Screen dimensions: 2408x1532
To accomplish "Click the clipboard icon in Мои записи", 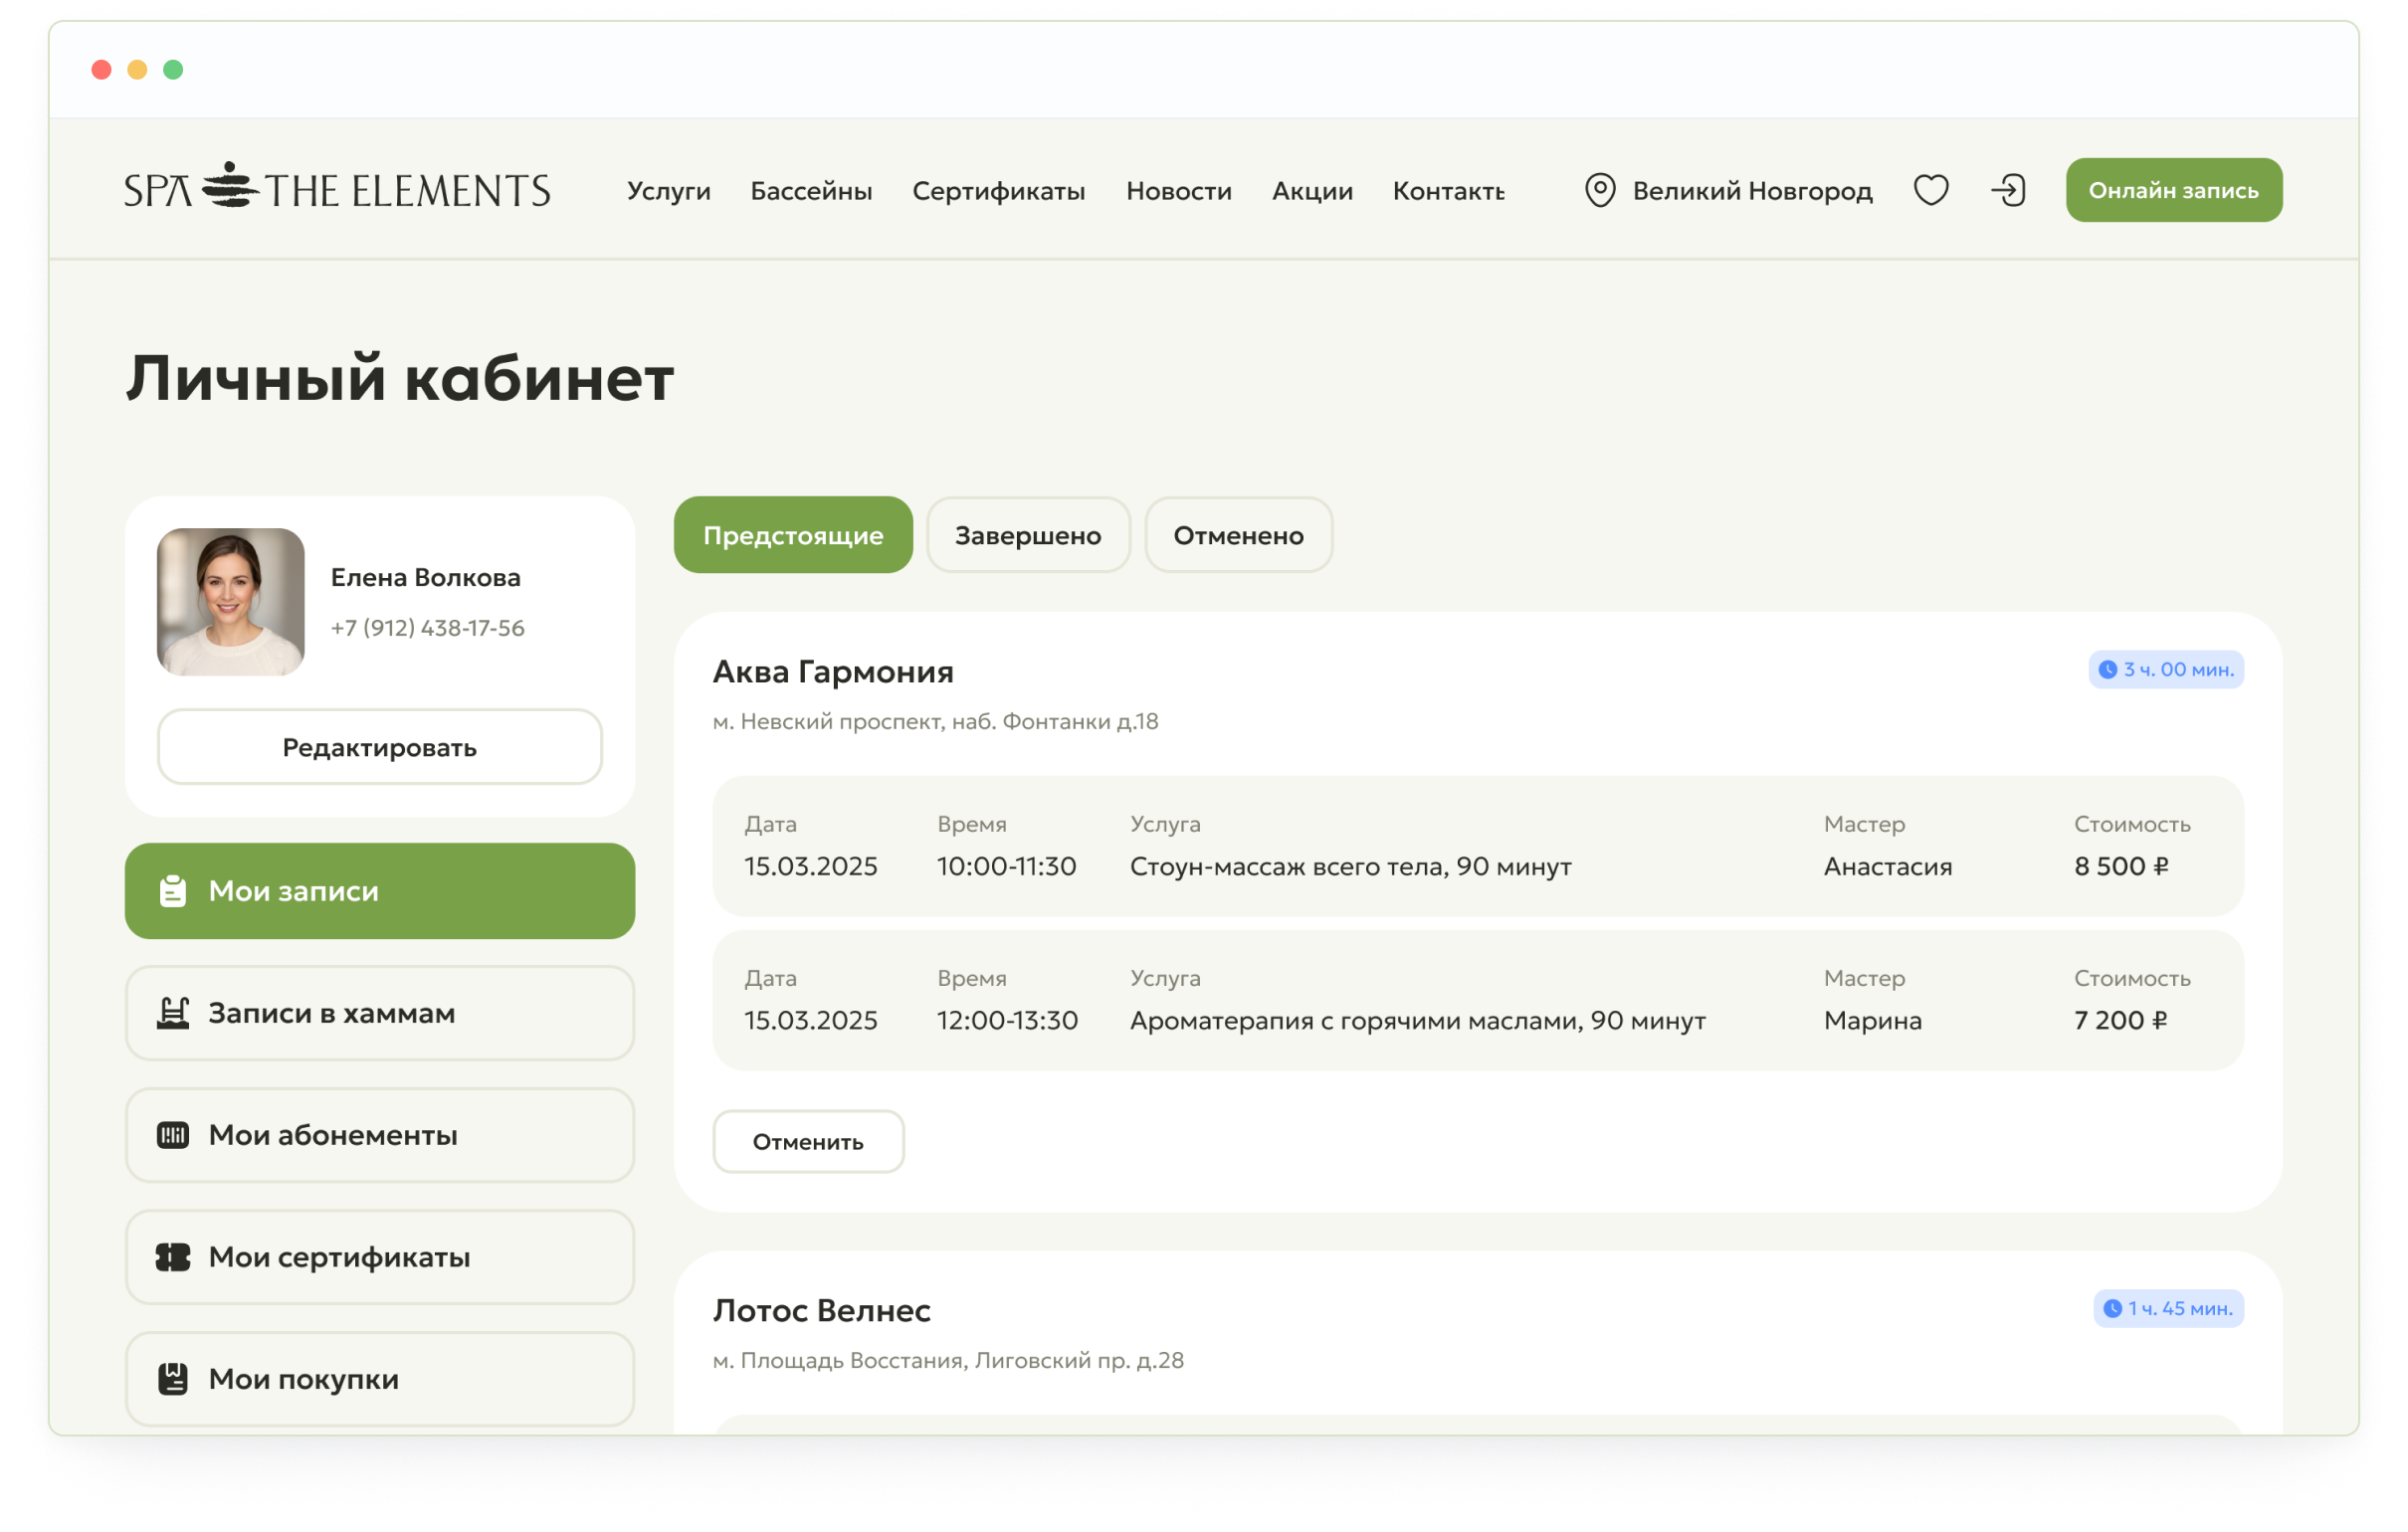I will 173,891.
